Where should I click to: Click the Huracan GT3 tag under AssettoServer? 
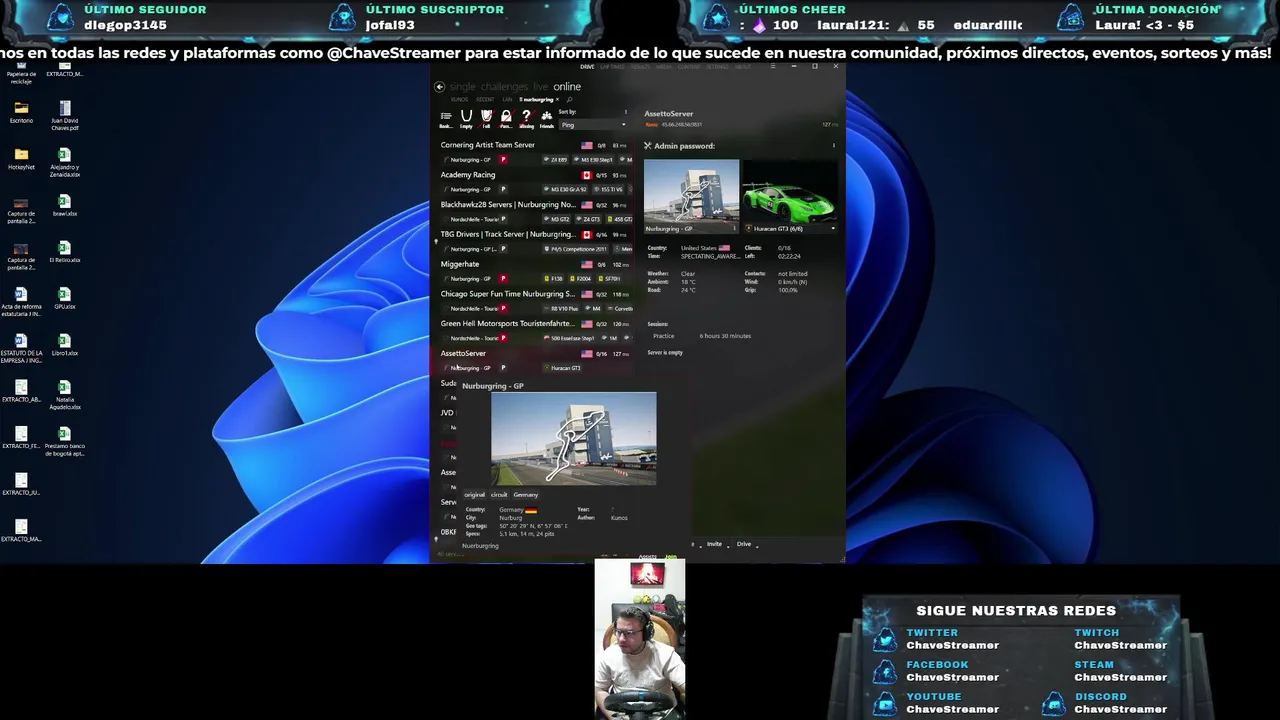point(562,368)
